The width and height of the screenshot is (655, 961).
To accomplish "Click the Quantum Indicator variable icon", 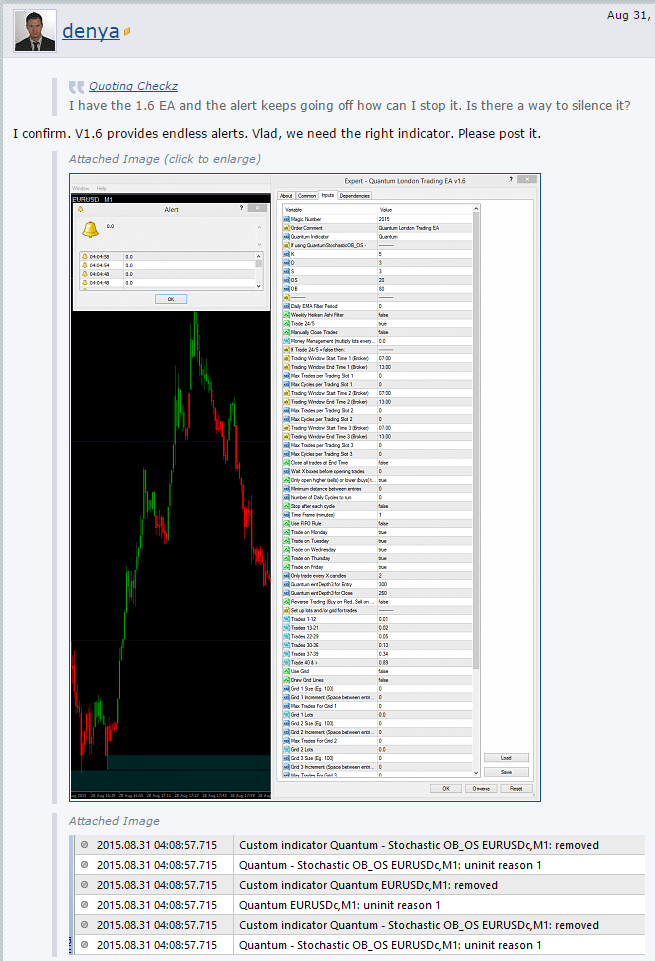I will 286,237.
